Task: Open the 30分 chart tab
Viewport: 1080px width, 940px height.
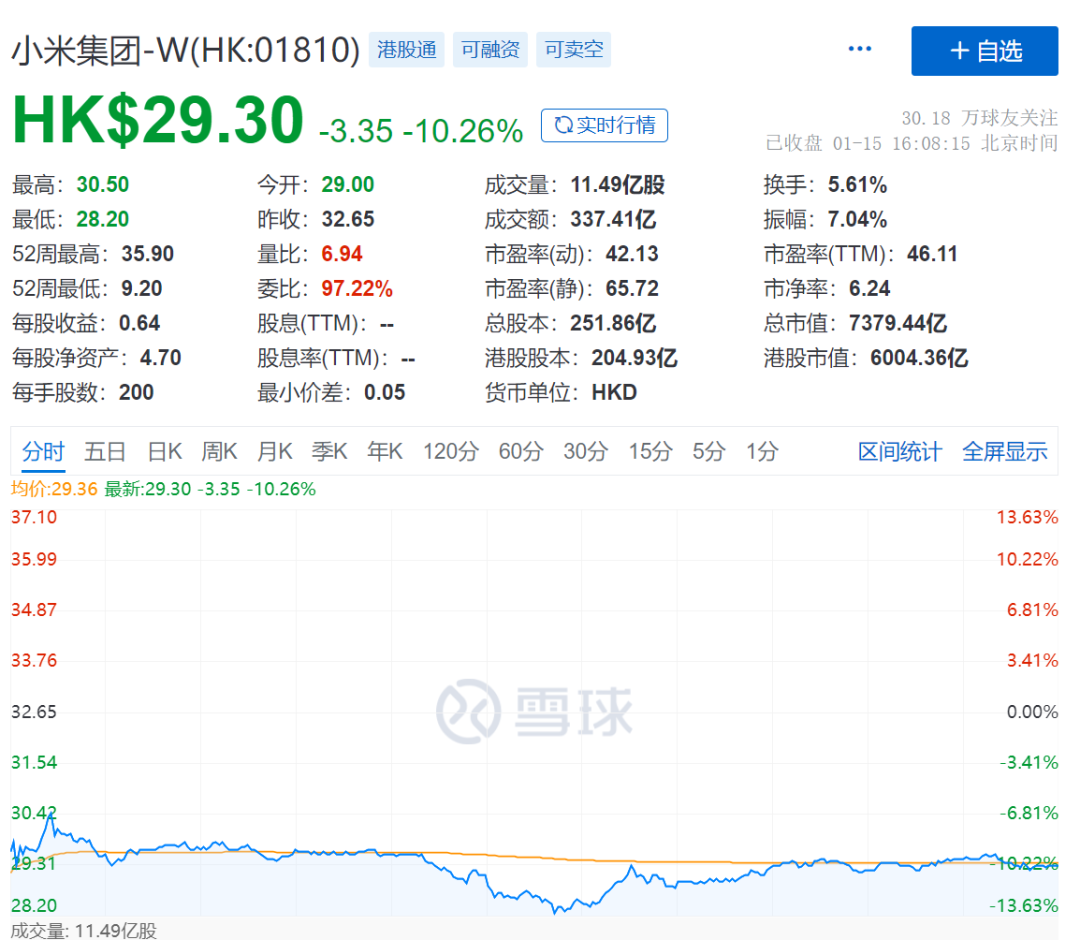Action: (x=585, y=452)
